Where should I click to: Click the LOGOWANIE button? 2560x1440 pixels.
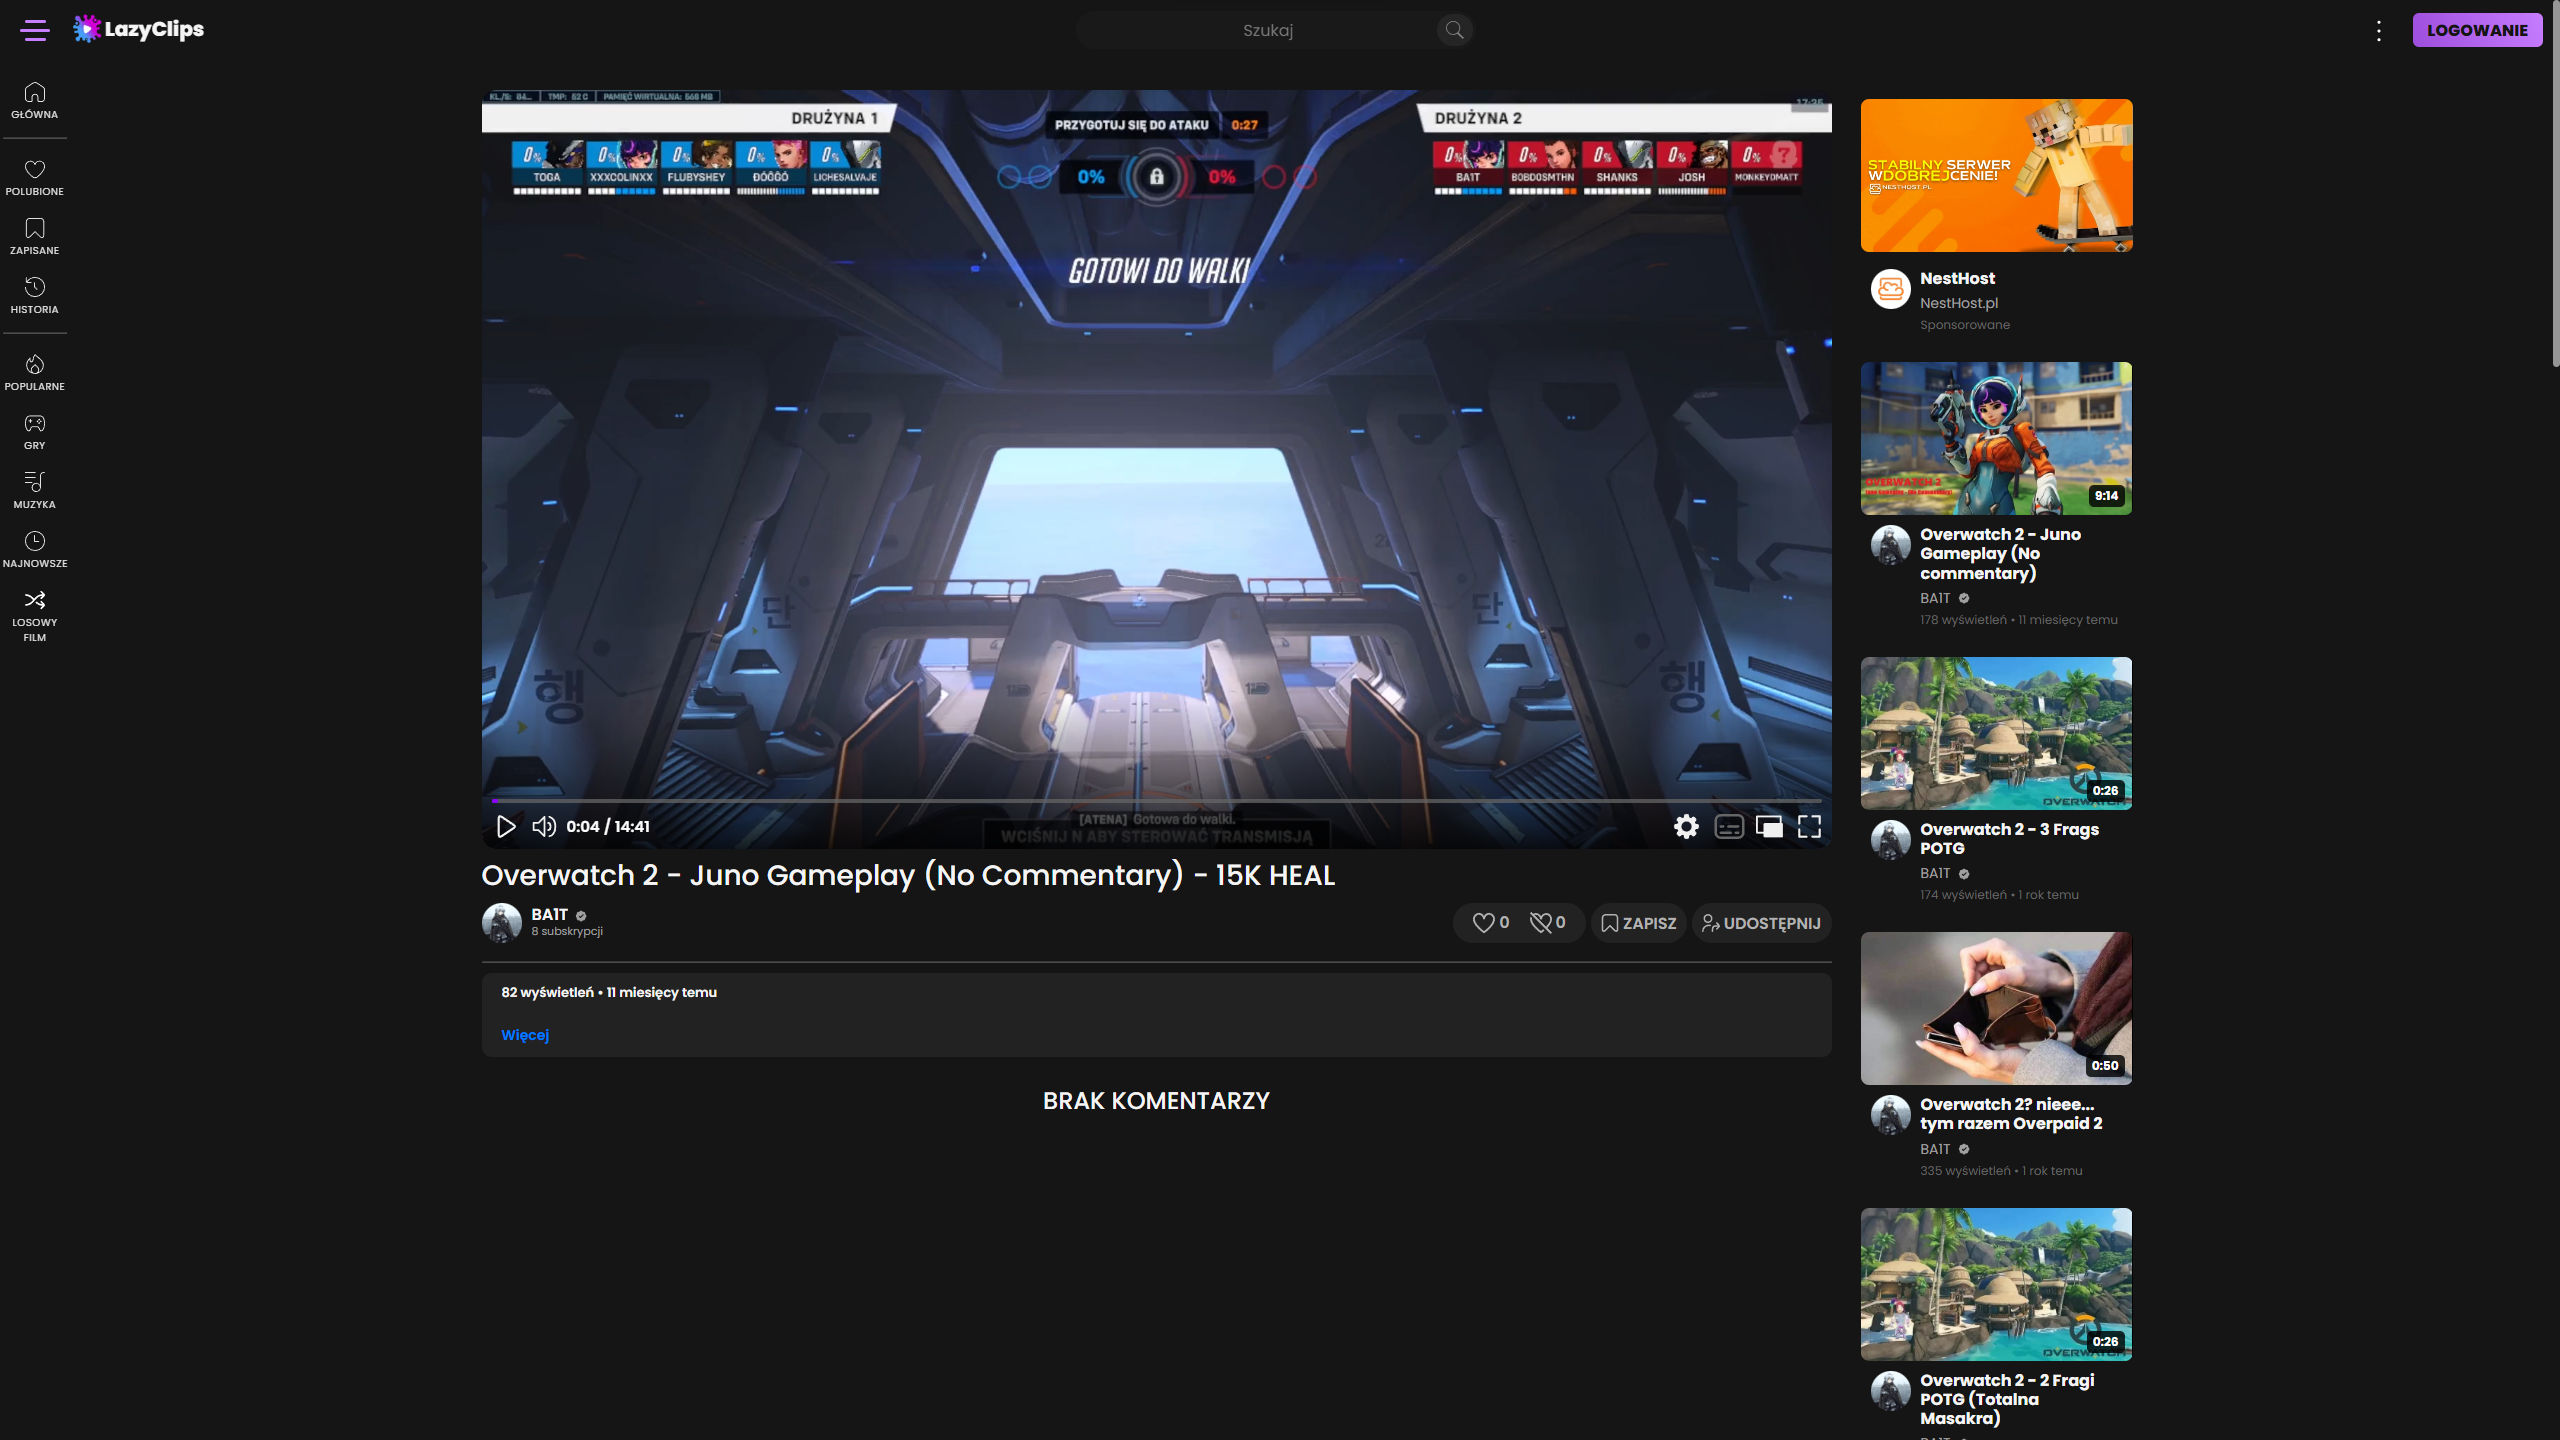click(x=2477, y=30)
